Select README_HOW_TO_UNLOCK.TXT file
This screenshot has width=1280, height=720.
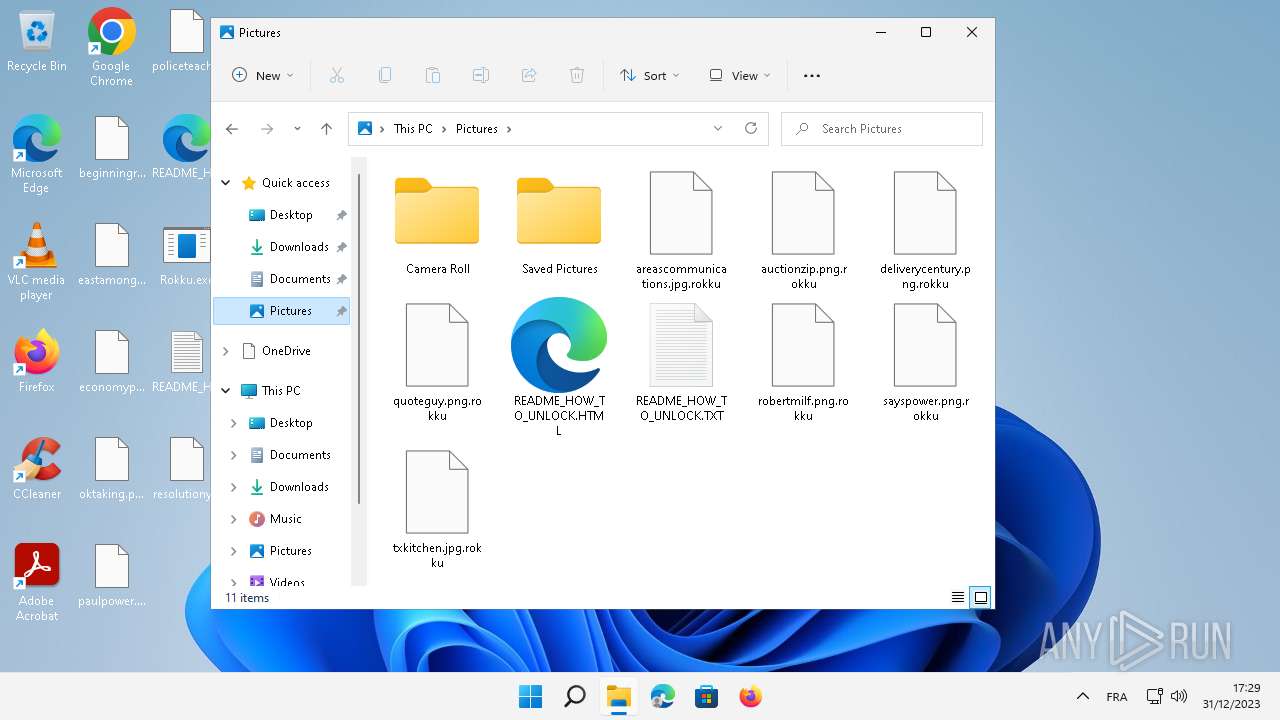pyautogui.click(x=681, y=362)
